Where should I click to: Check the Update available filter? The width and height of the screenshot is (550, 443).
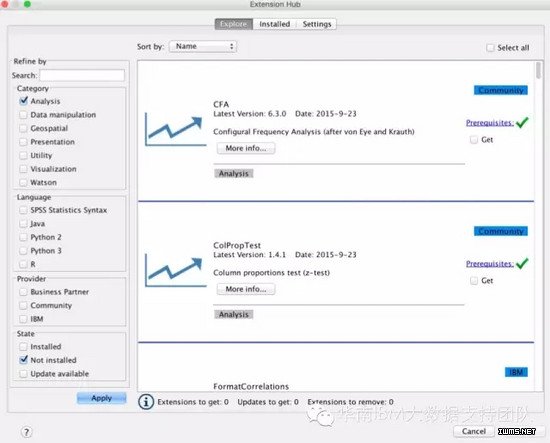[x=23, y=374]
